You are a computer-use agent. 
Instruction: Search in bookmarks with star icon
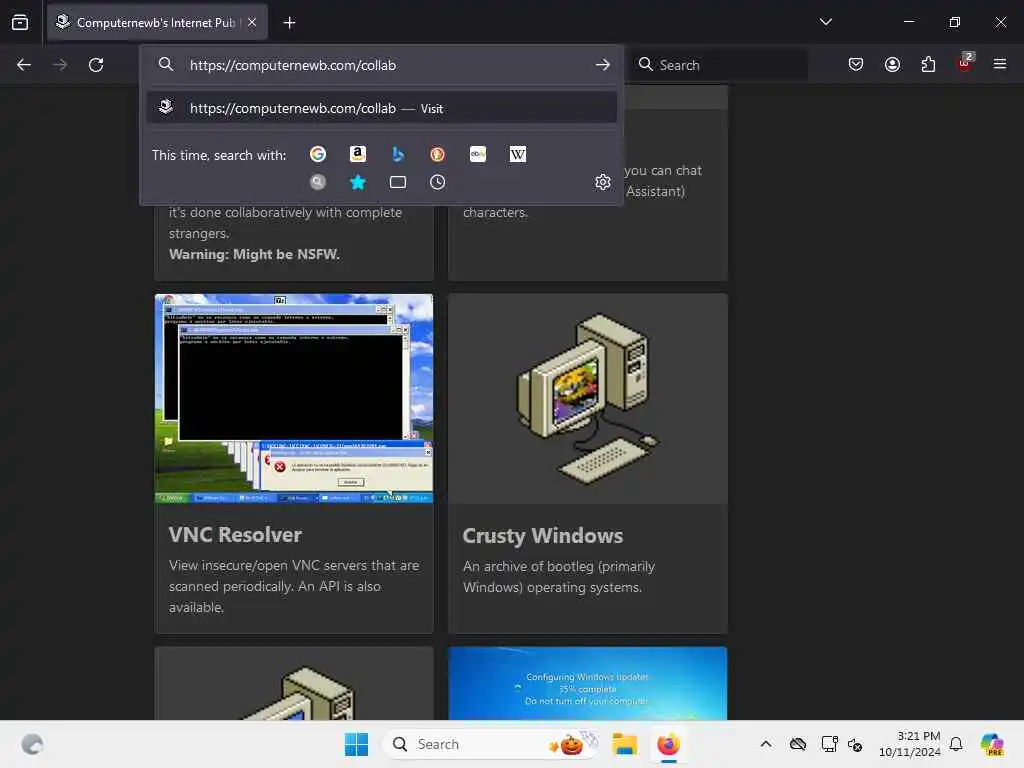click(358, 182)
